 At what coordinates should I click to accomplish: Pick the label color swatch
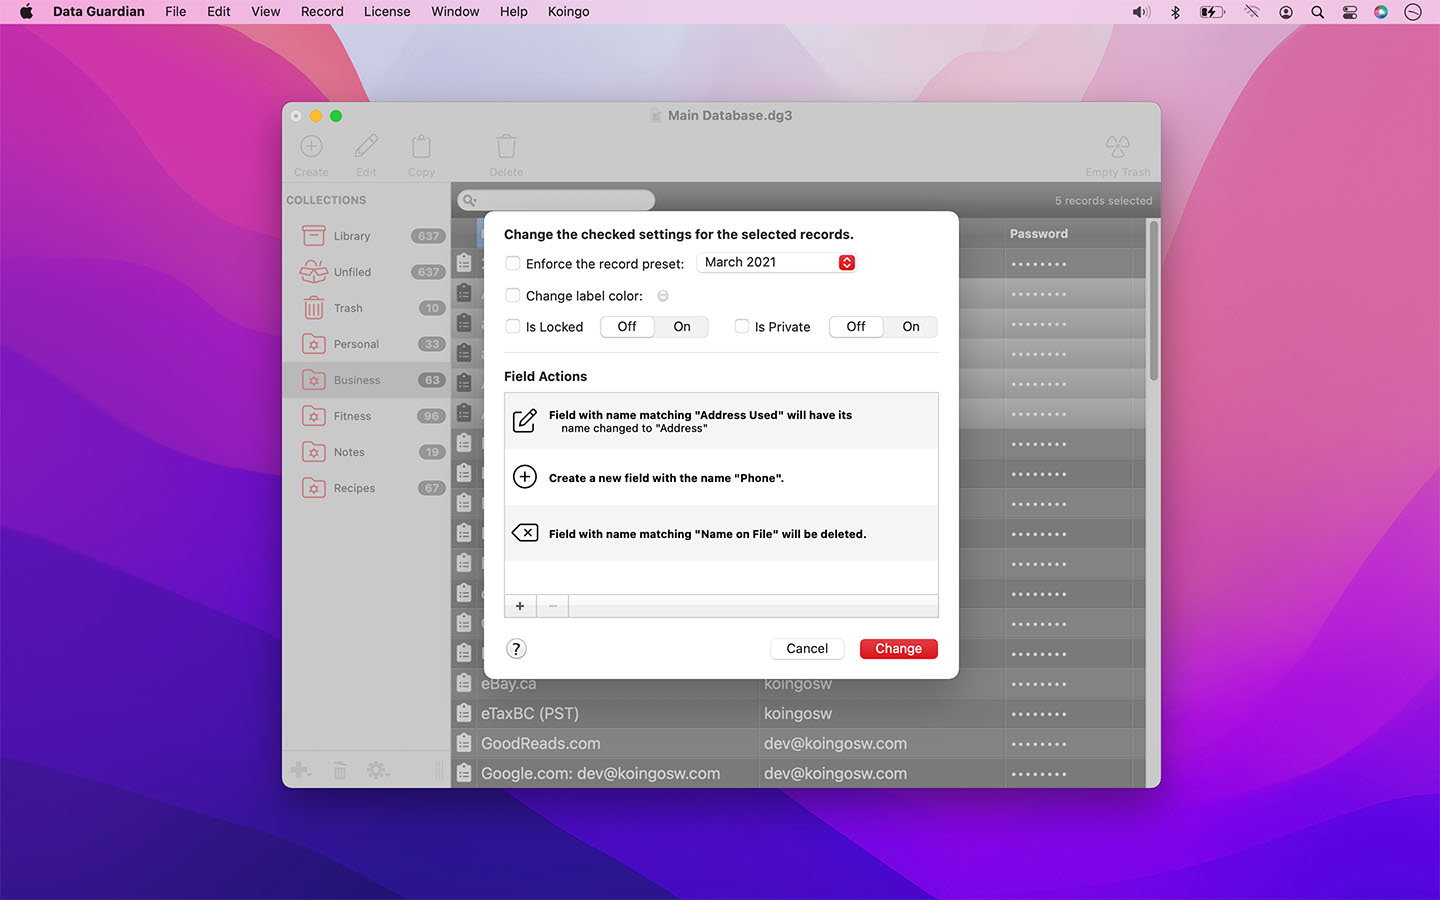663,296
